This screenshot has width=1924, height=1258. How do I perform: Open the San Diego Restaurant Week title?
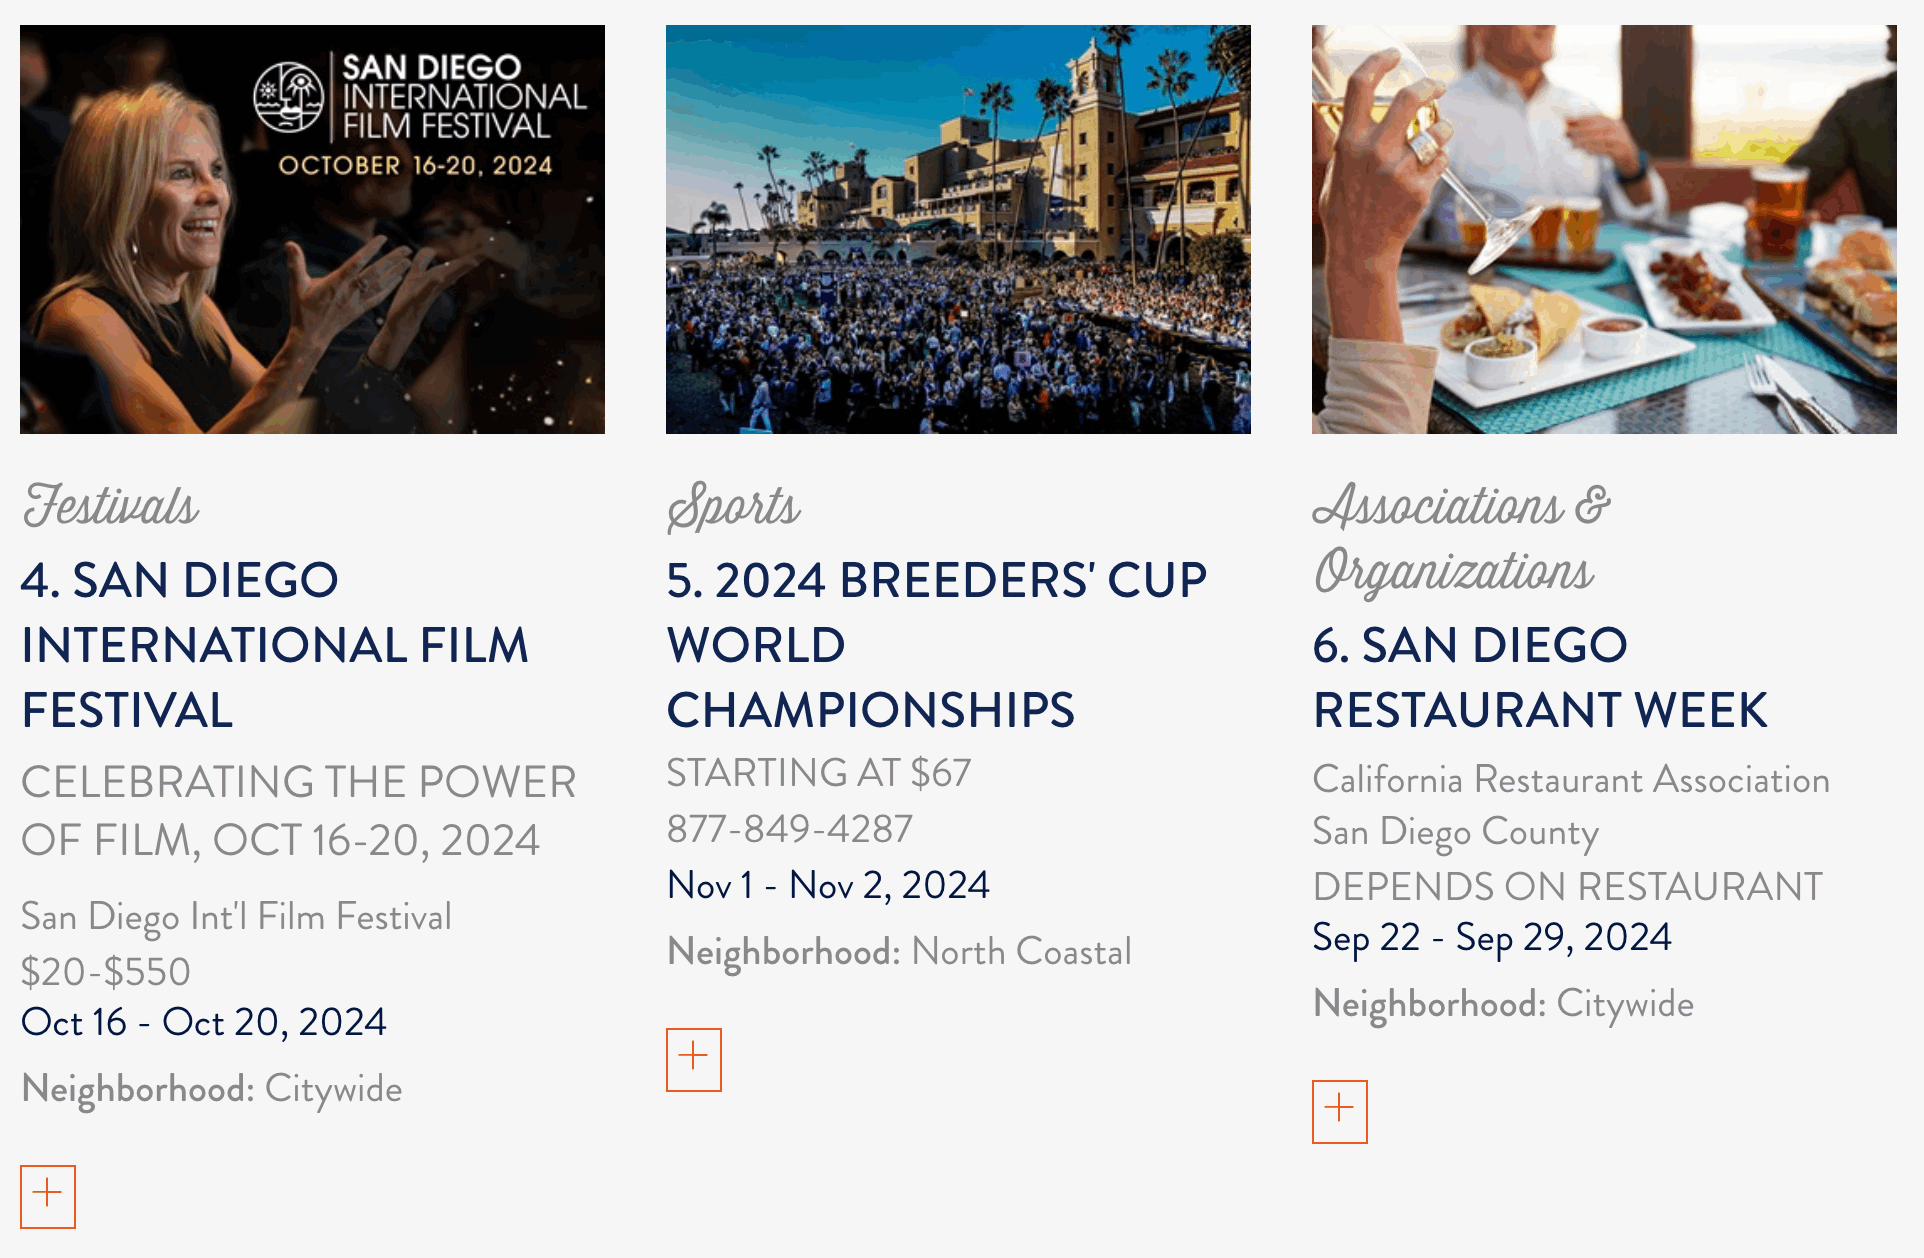1540,677
